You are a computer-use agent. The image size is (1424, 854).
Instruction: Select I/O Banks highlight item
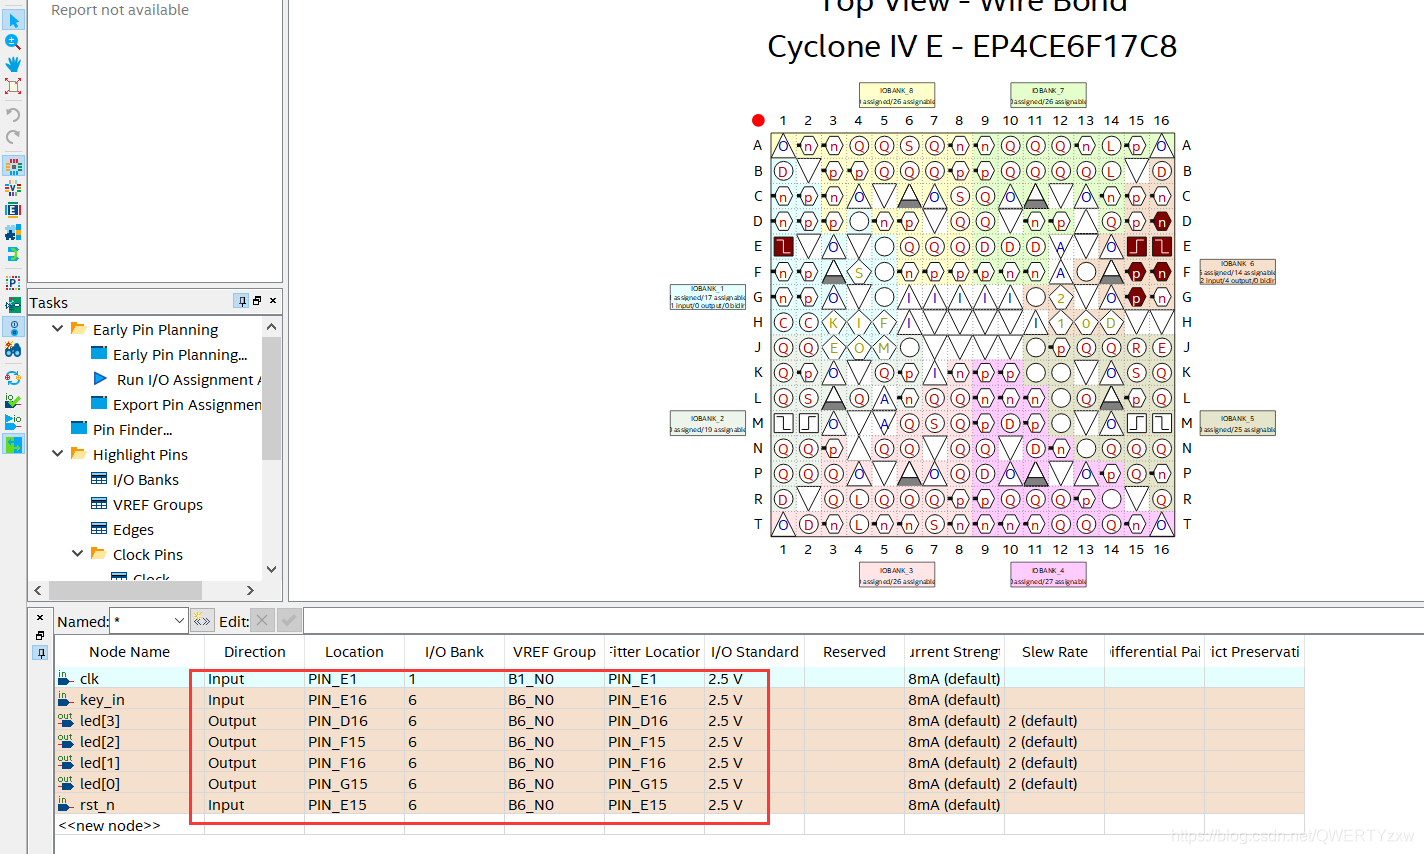pos(145,479)
